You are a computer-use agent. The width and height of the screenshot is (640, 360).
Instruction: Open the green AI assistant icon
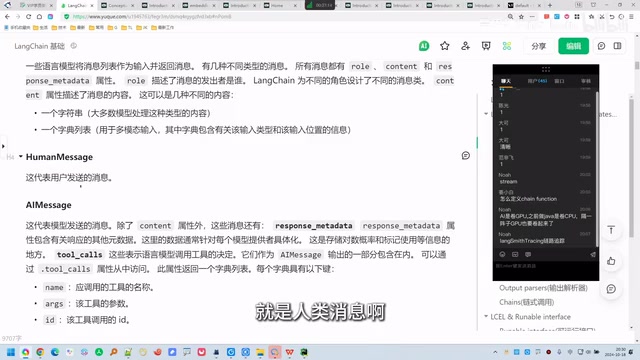[x=424, y=46]
